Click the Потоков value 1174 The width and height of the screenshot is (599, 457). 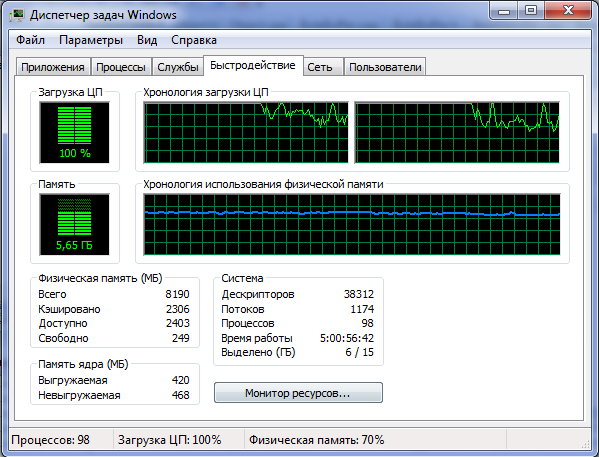362,309
